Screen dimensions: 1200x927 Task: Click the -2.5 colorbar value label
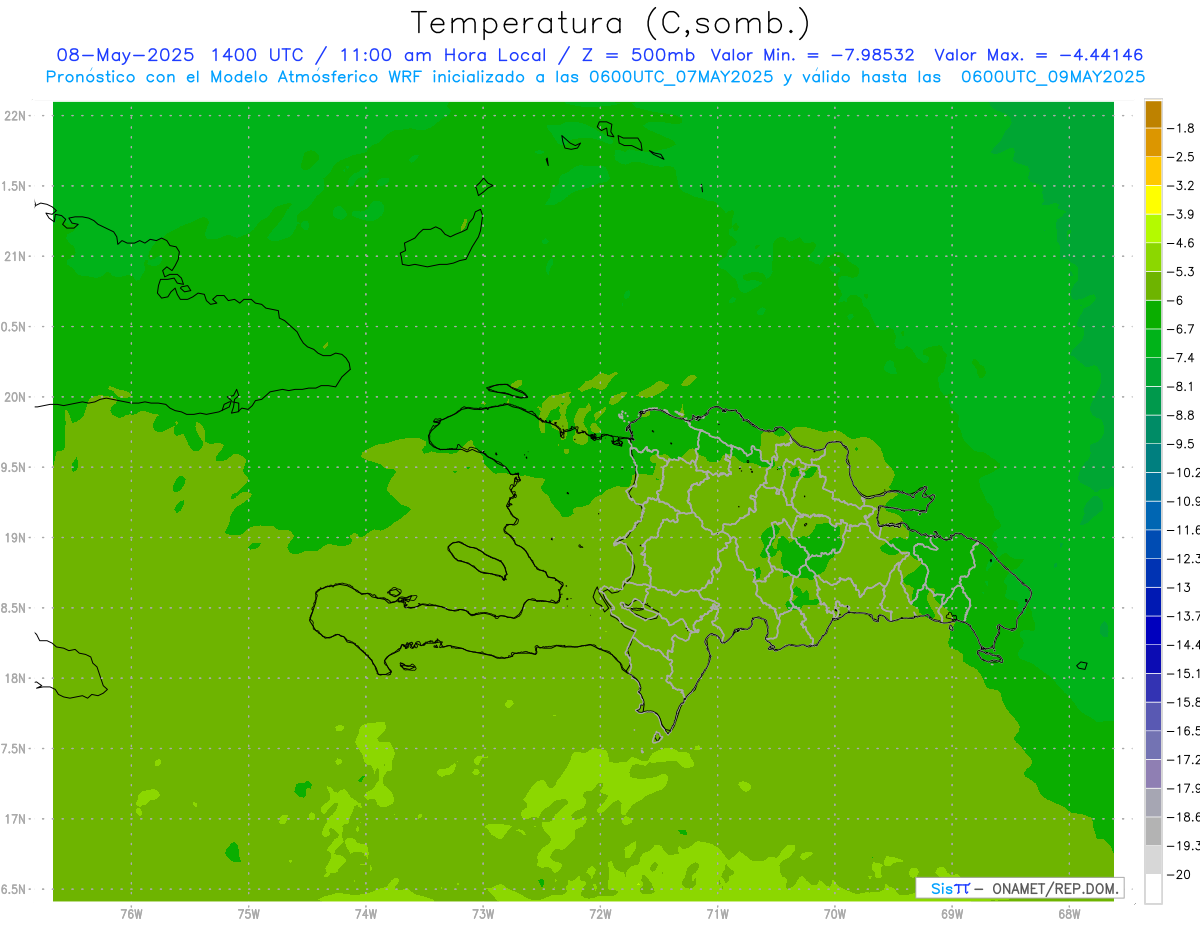tap(1181, 157)
